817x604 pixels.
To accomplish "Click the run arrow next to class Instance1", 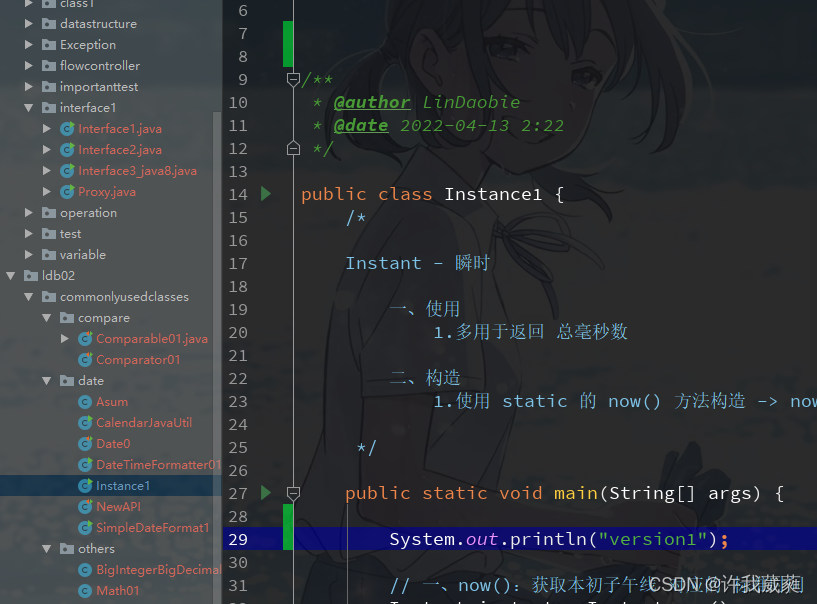I will coord(265,194).
